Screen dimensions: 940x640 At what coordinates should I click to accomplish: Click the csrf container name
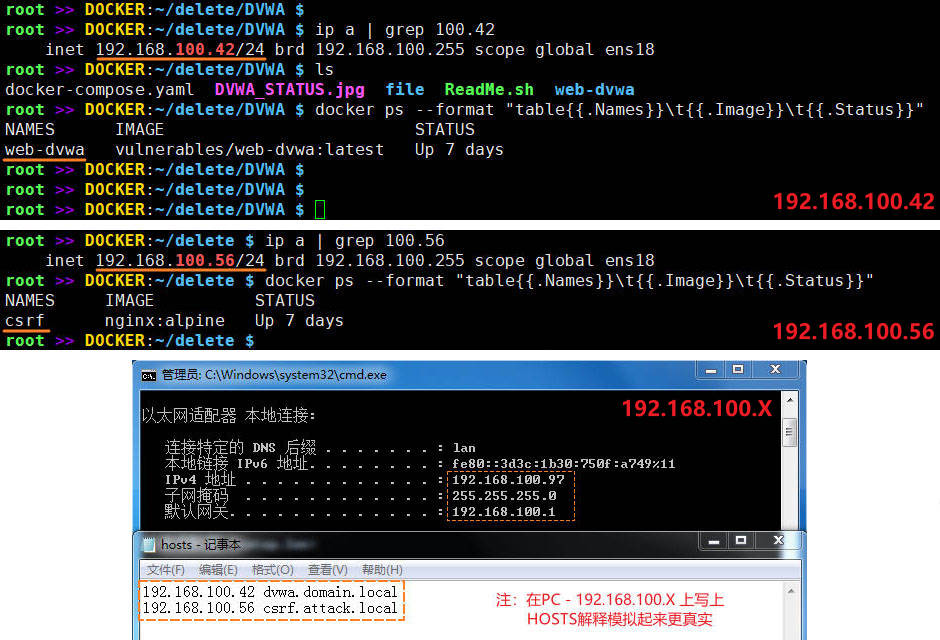pyautogui.click(x=25, y=321)
